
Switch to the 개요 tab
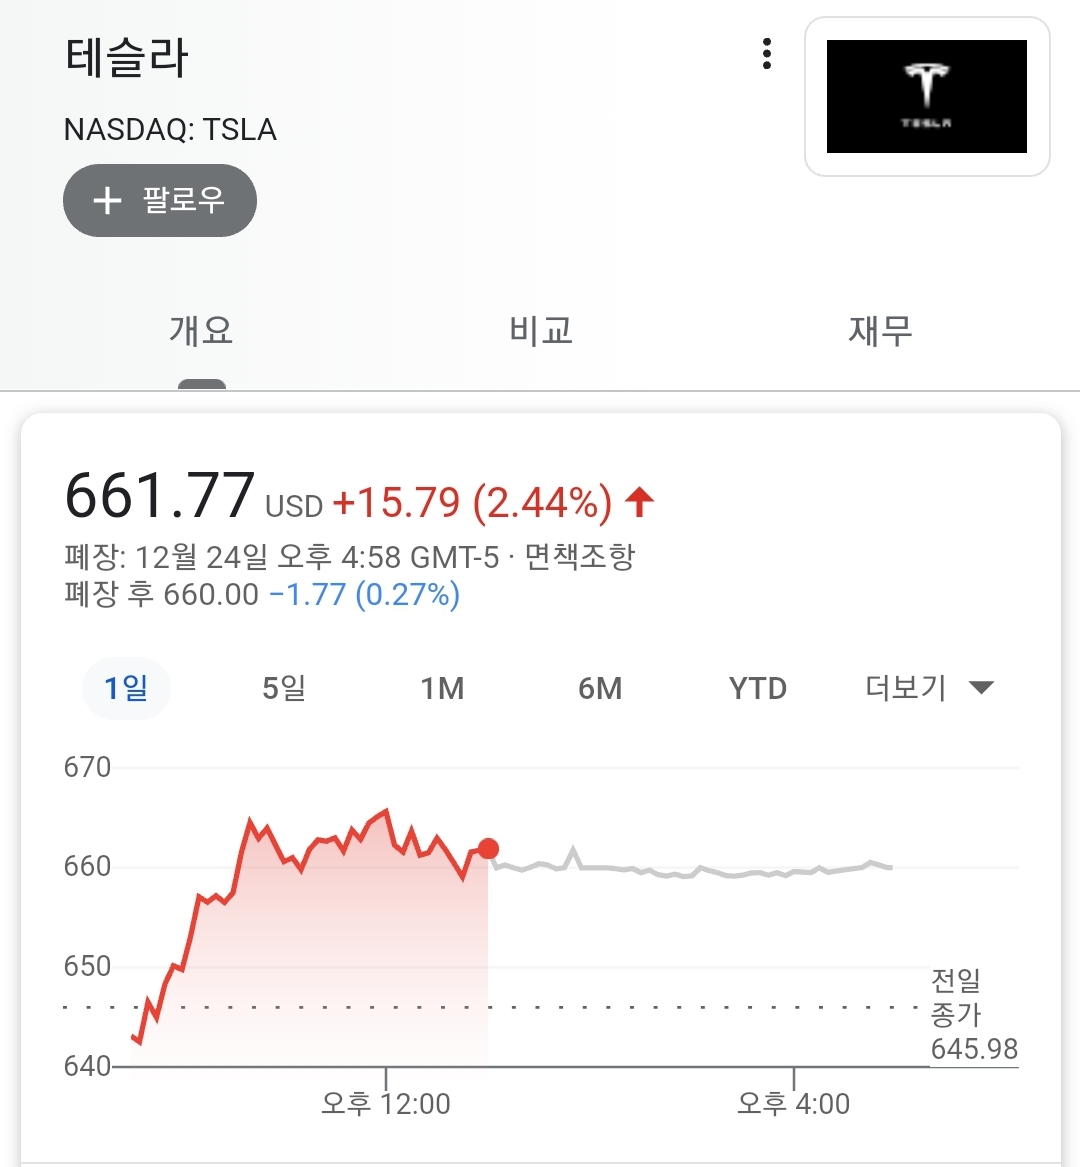pyautogui.click(x=201, y=330)
